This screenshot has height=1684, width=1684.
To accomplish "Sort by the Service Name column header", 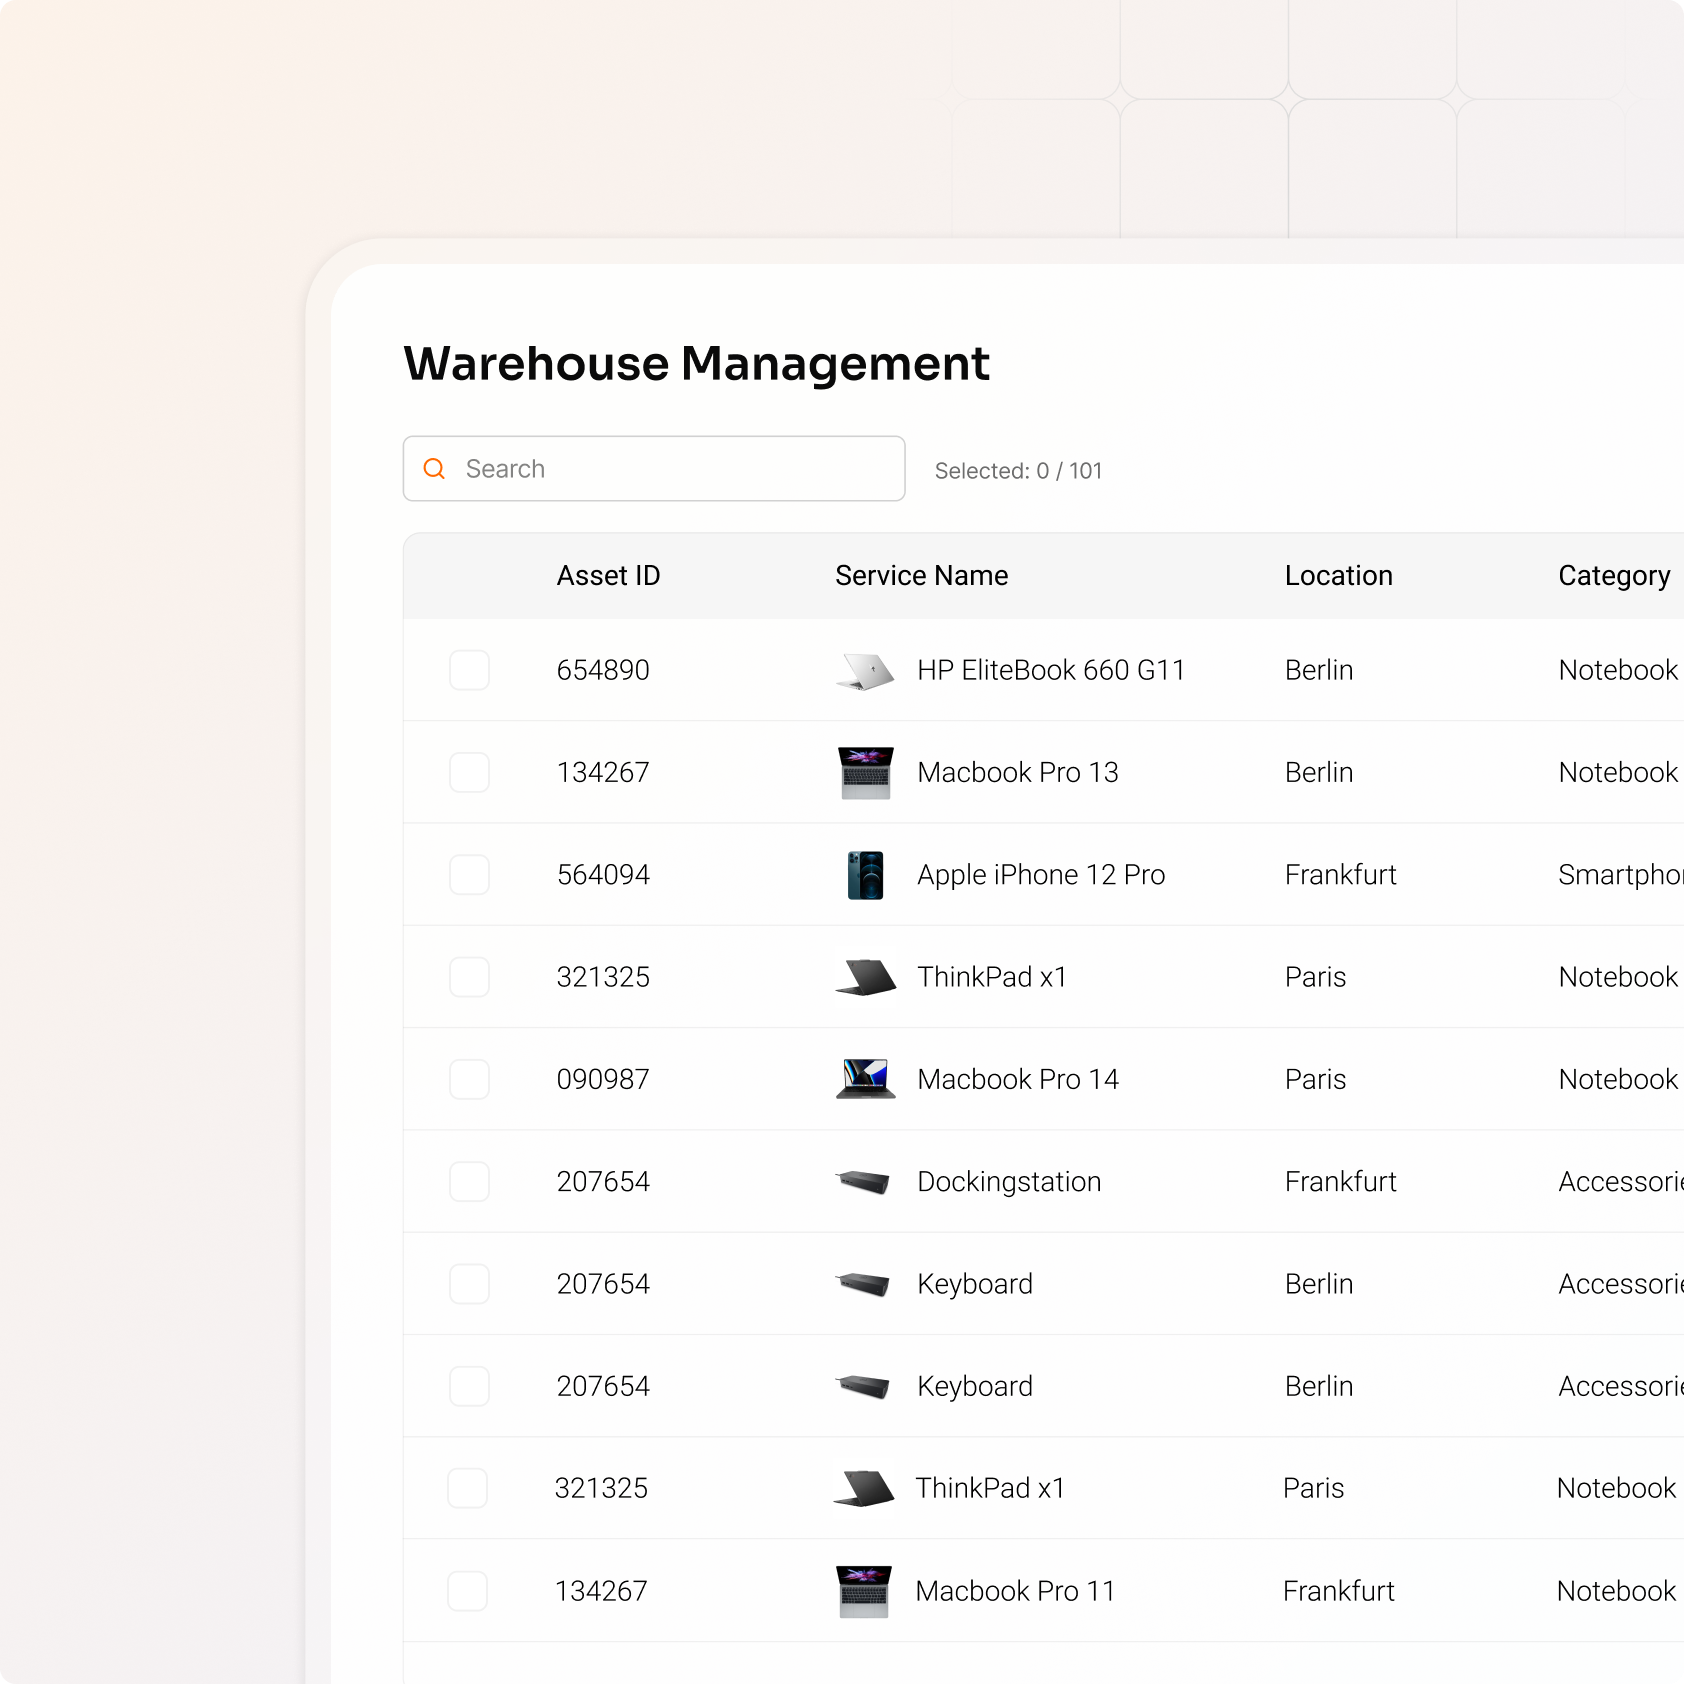I will (921, 576).
